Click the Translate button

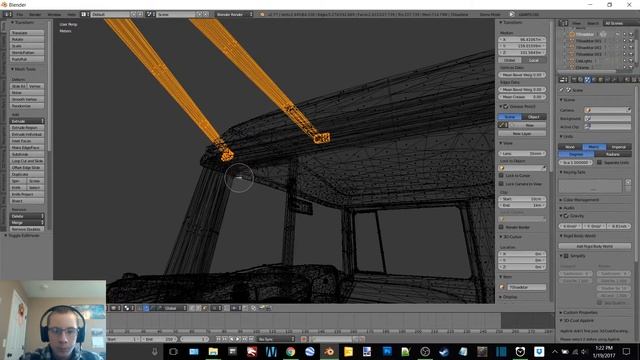coord(27,33)
